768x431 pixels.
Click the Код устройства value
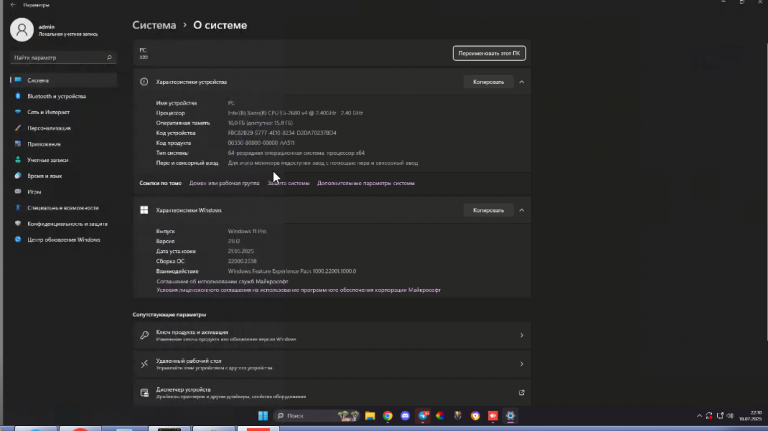tap(282, 133)
